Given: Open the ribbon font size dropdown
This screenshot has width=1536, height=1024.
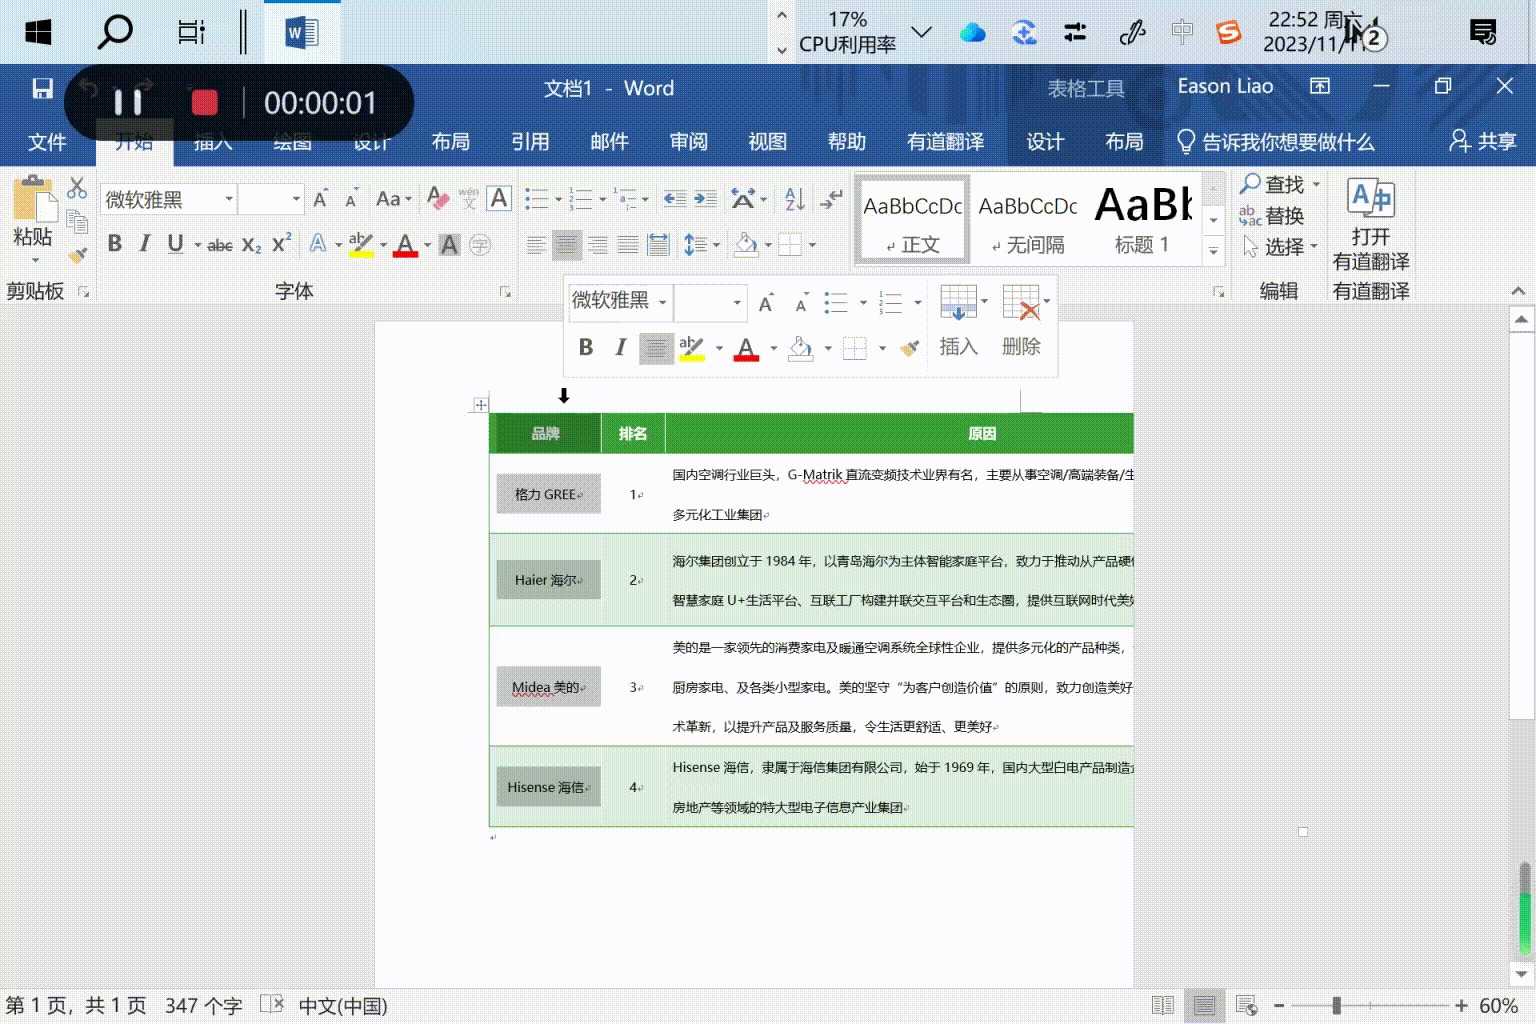Looking at the screenshot, I should 296,199.
